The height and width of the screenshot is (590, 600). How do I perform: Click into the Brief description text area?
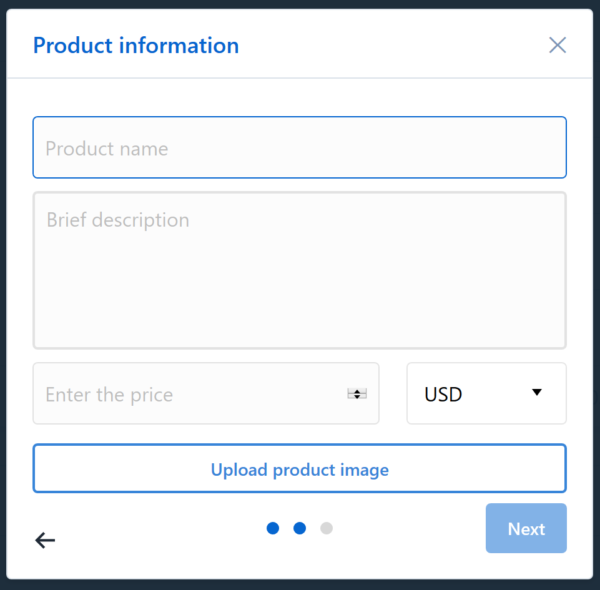tap(300, 271)
